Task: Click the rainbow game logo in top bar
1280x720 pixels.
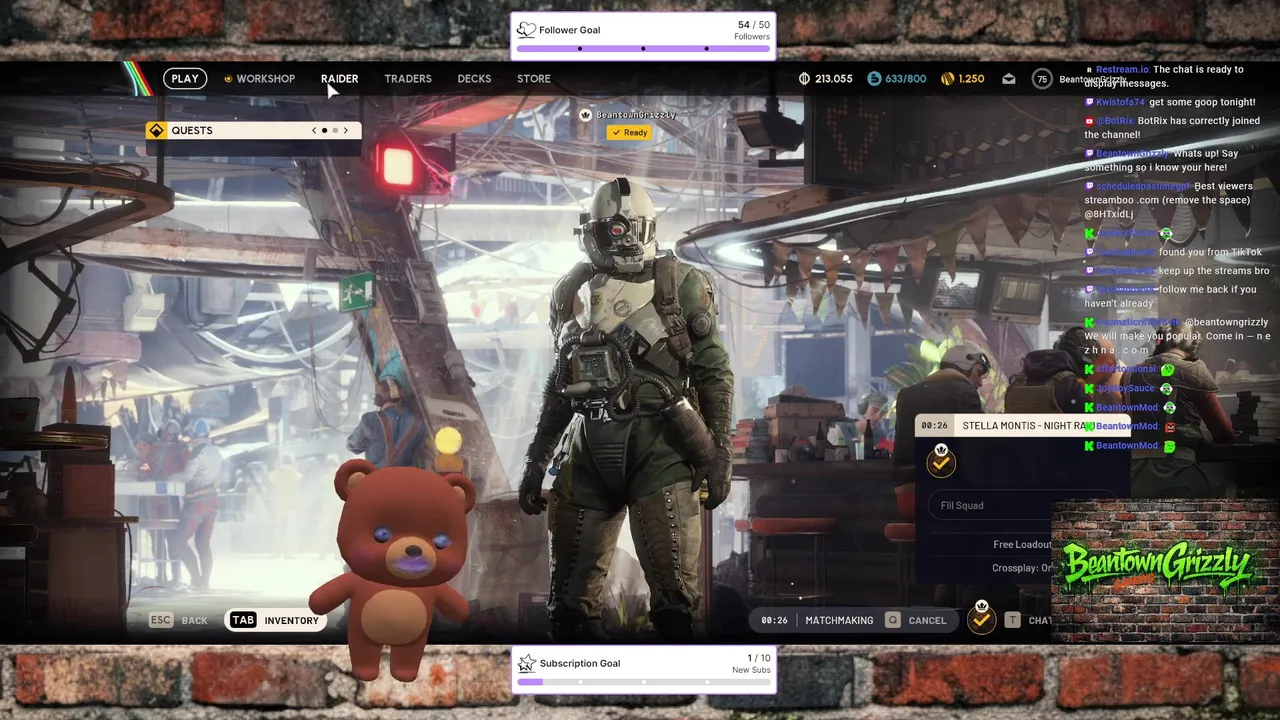Action: pyautogui.click(x=137, y=78)
